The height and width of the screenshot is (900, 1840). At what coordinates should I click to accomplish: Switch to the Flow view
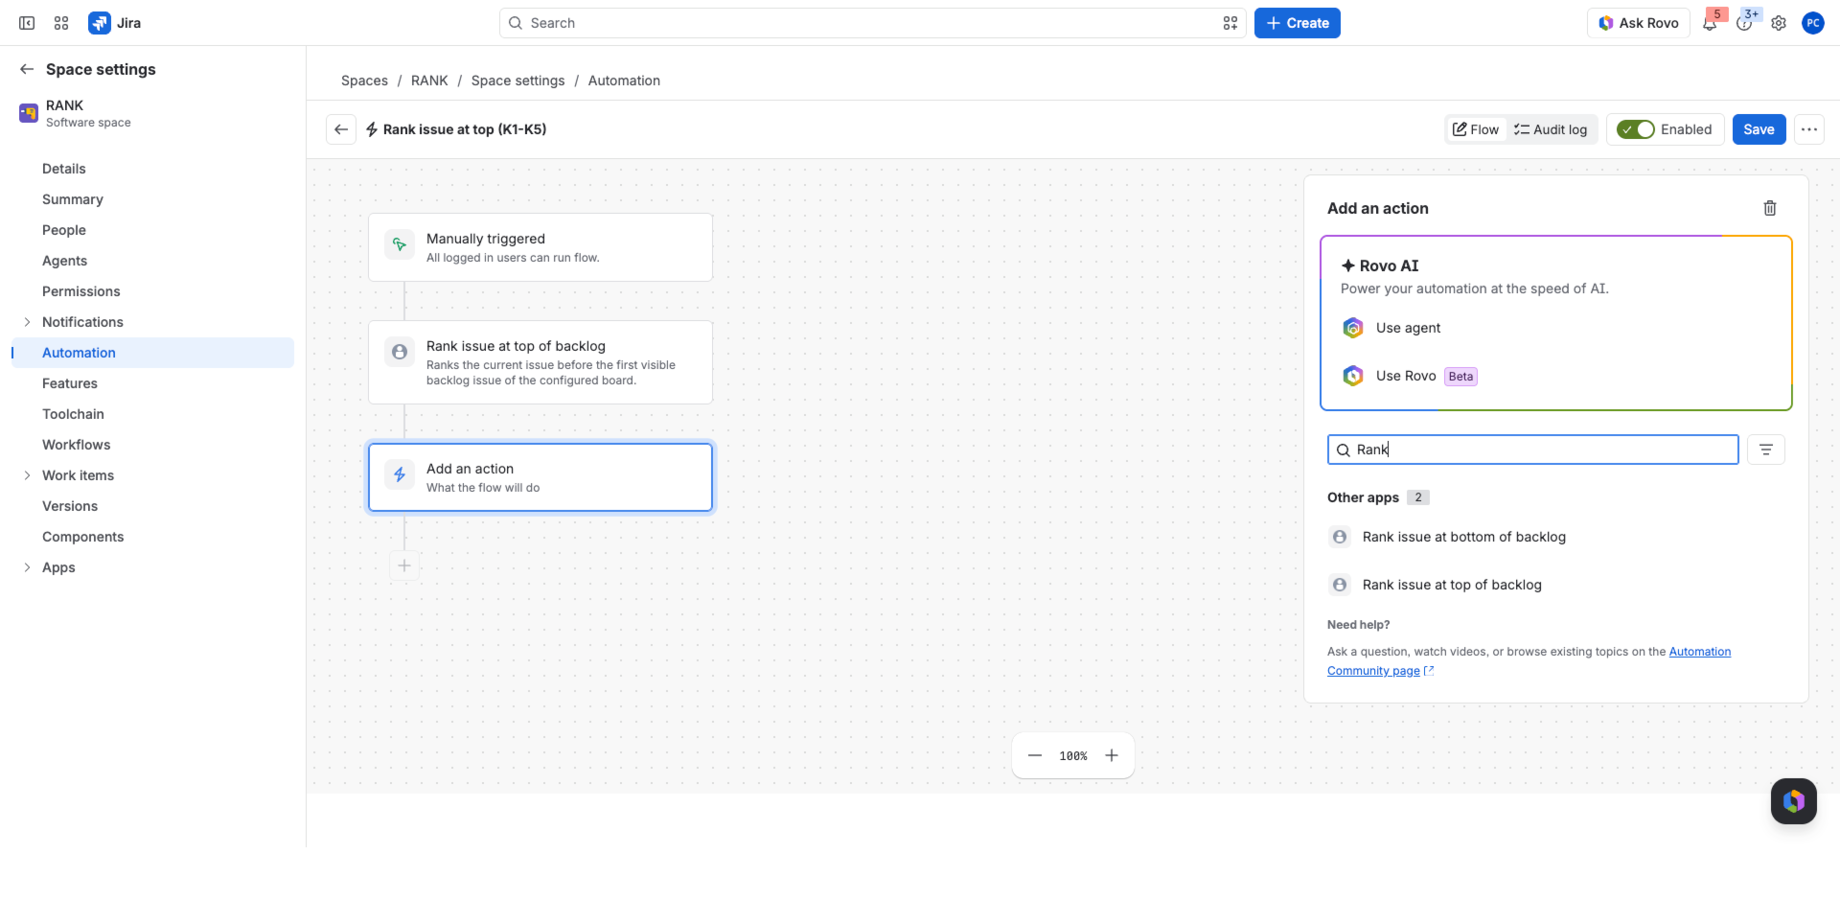(1475, 129)
